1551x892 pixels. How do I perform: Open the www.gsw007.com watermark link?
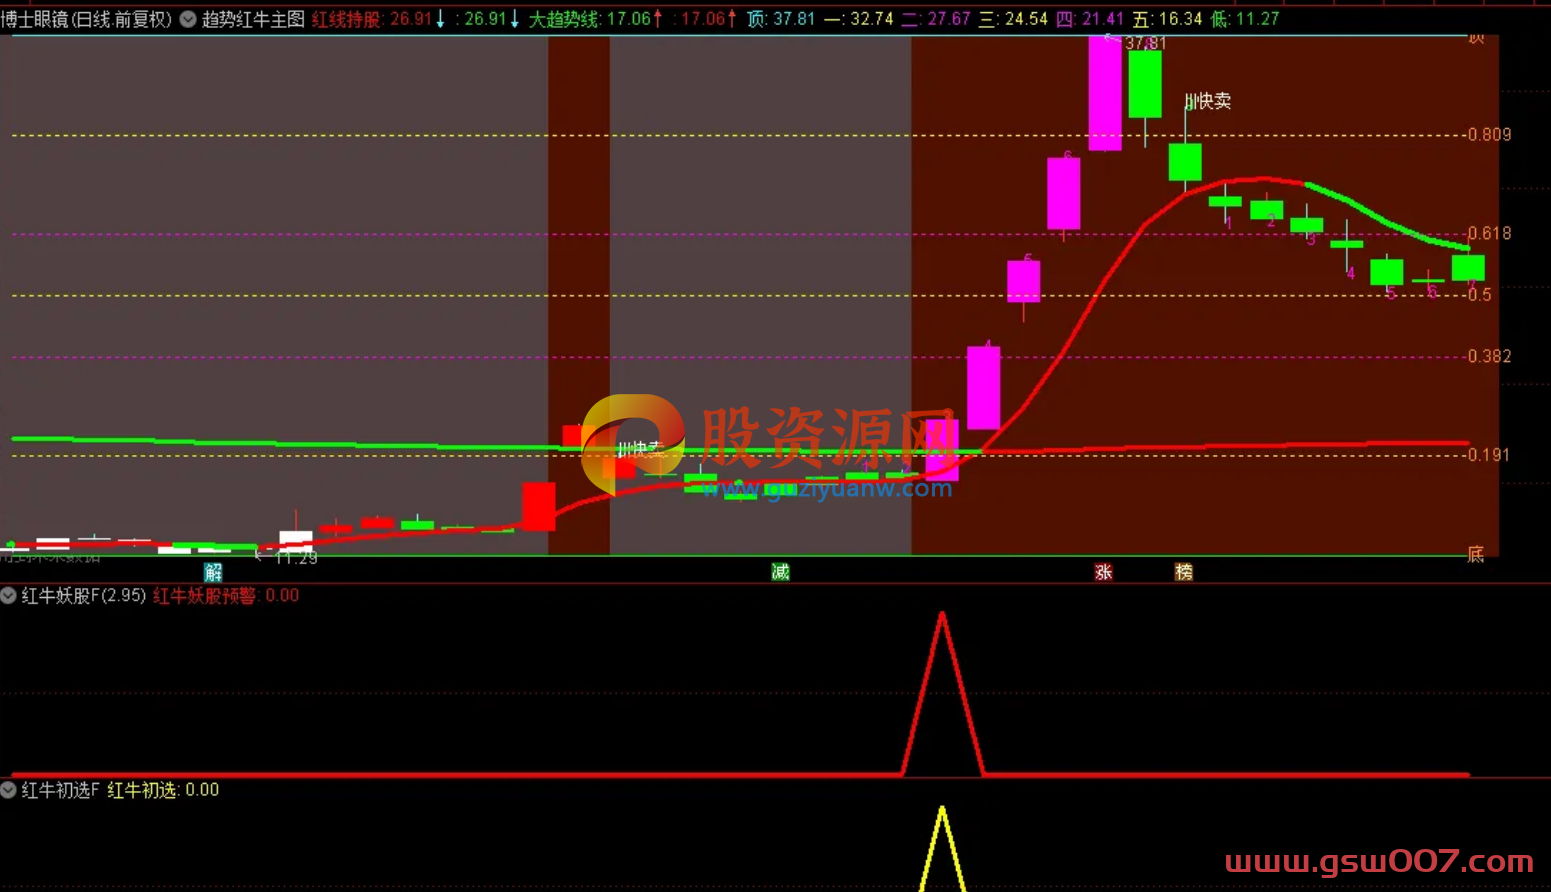[1379, 861]
